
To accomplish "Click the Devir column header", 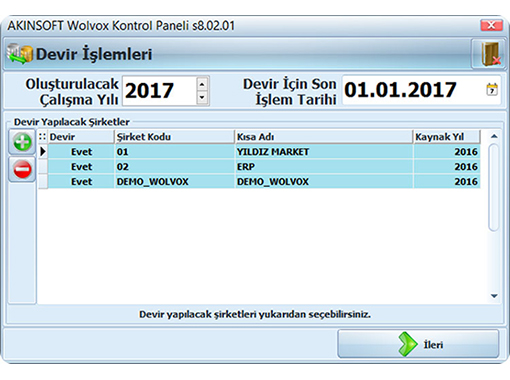I will click(x=81, y=137).
